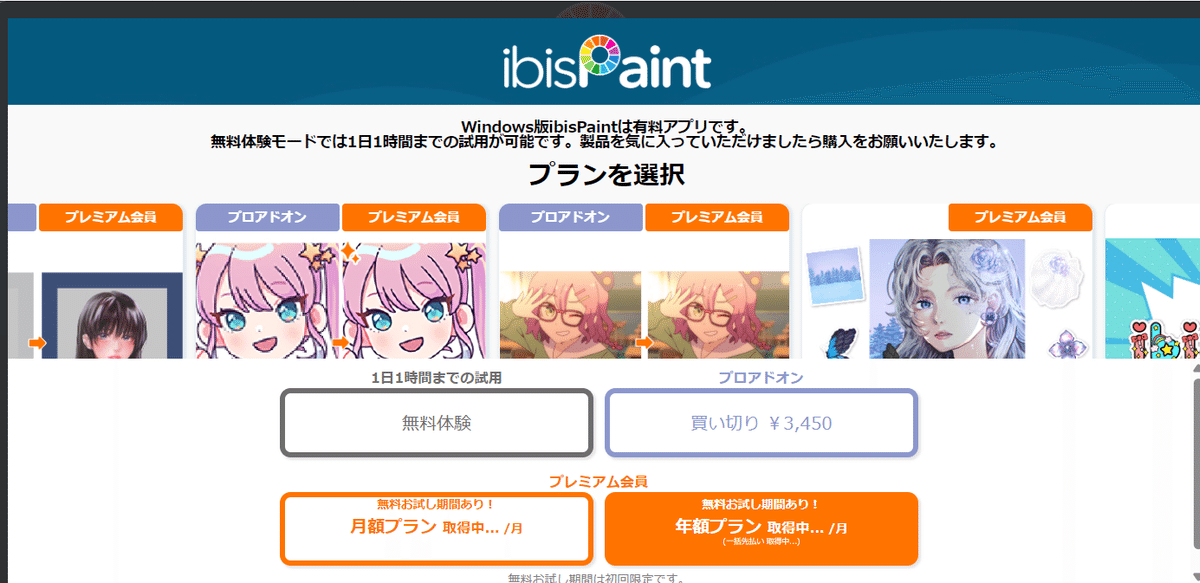Select プレミアム会員 tab above pink-haired girl

click(414, 217)
